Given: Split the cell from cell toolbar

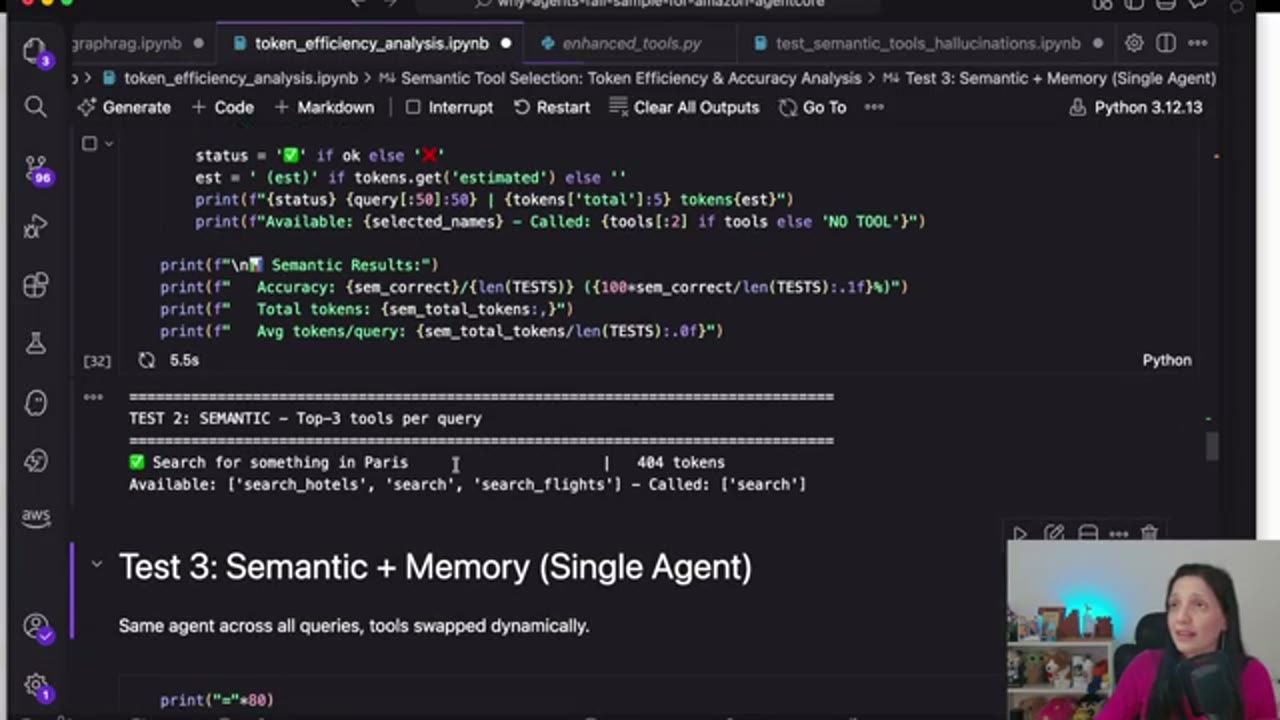Looking at the screenshot, I should coord(1088,534).
